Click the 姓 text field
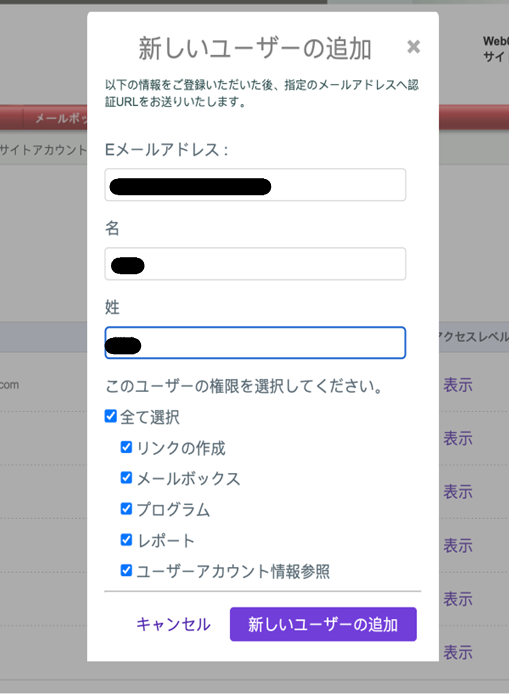This screenshot has width=509, height=694. (x=255, y=343)
